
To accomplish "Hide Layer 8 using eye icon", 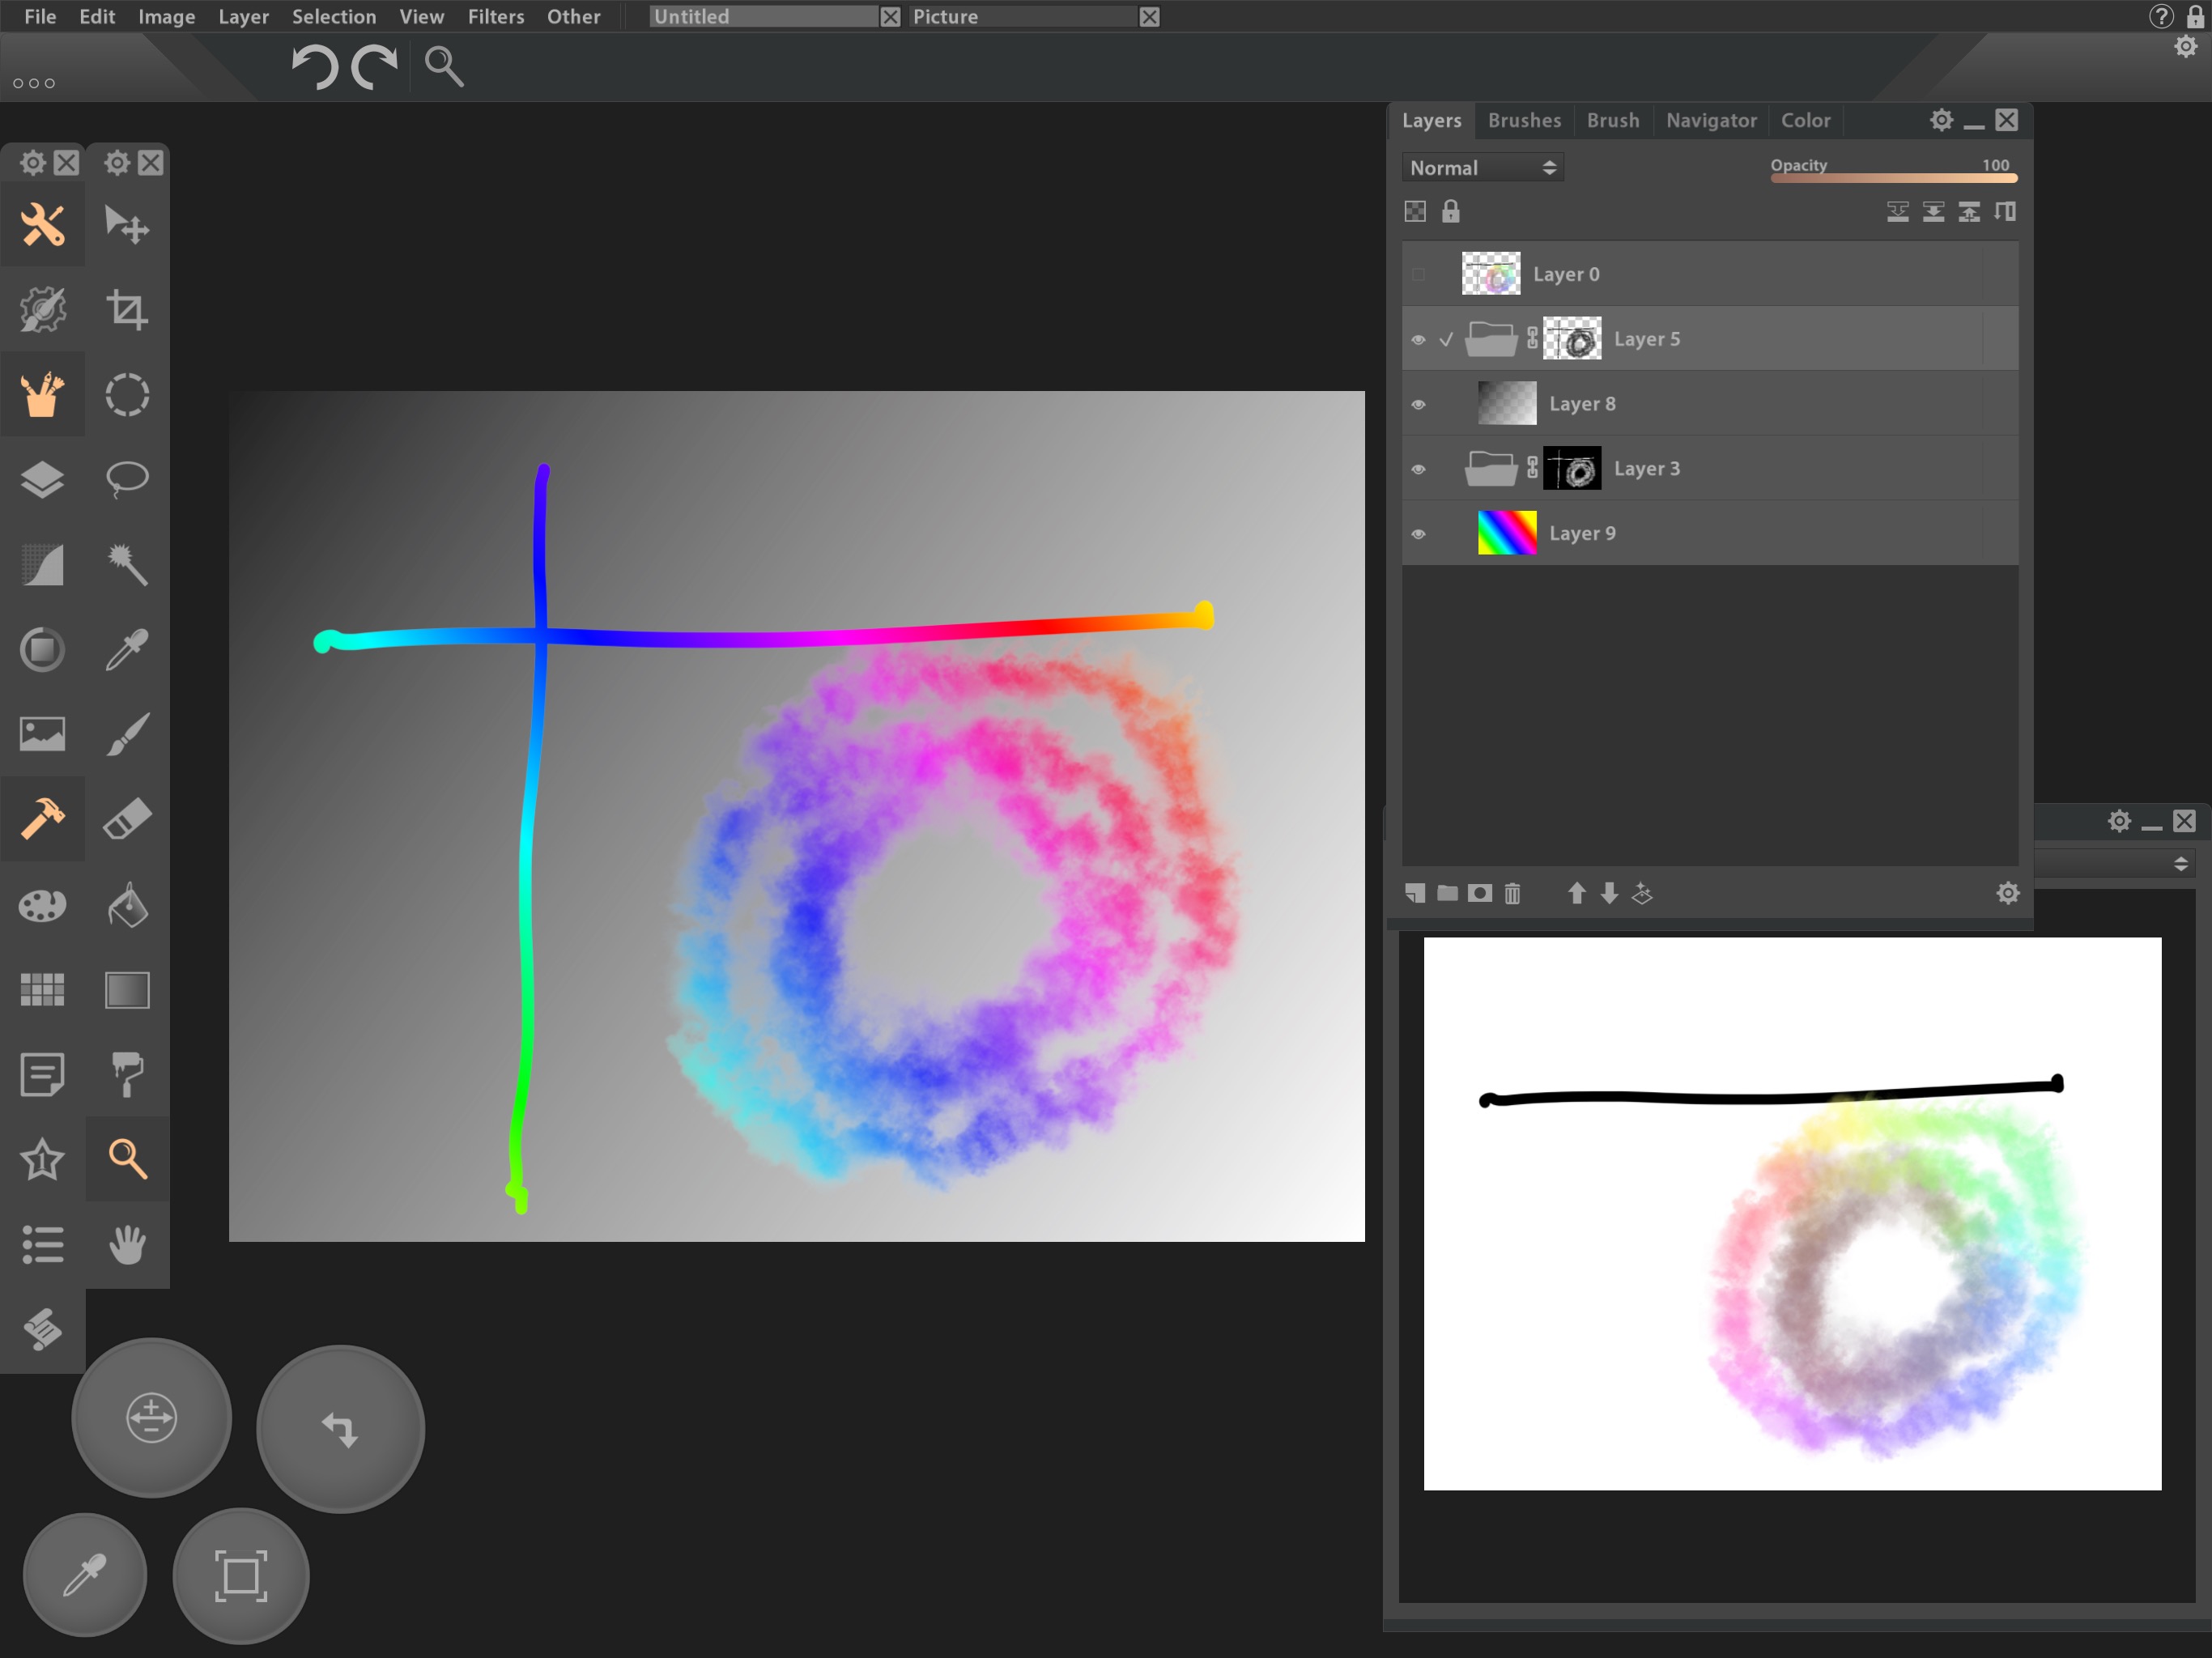I will coord(1418,404).
